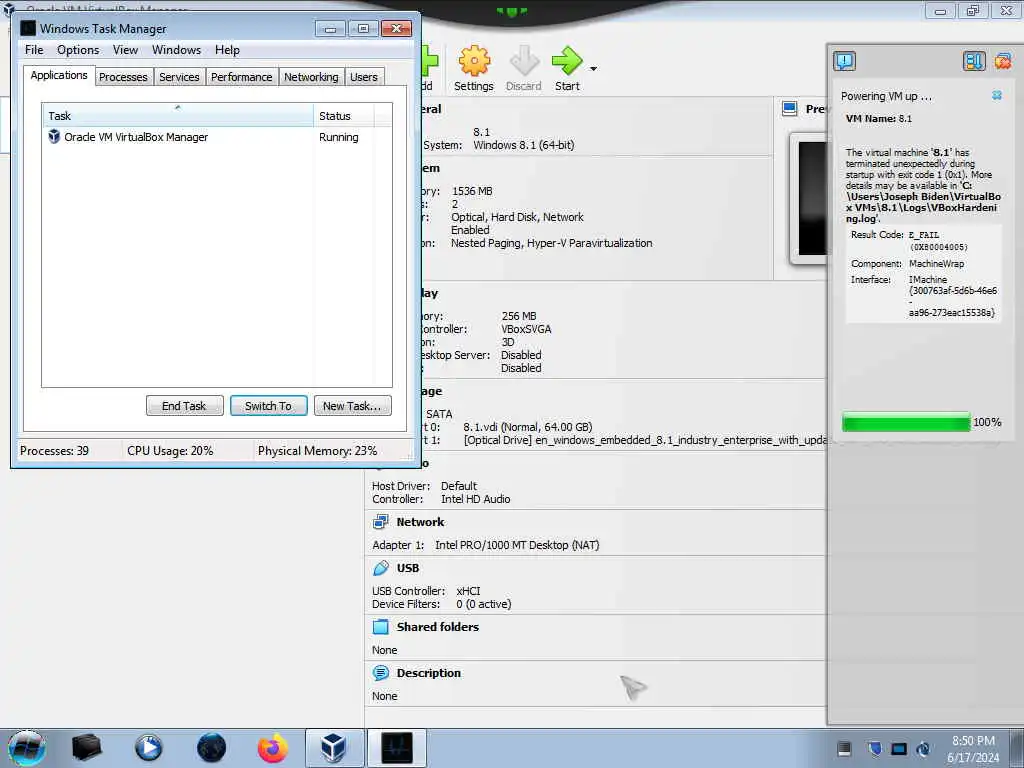
Task: Open the Windows menu in Task Manager
Action: pos(176,50)
